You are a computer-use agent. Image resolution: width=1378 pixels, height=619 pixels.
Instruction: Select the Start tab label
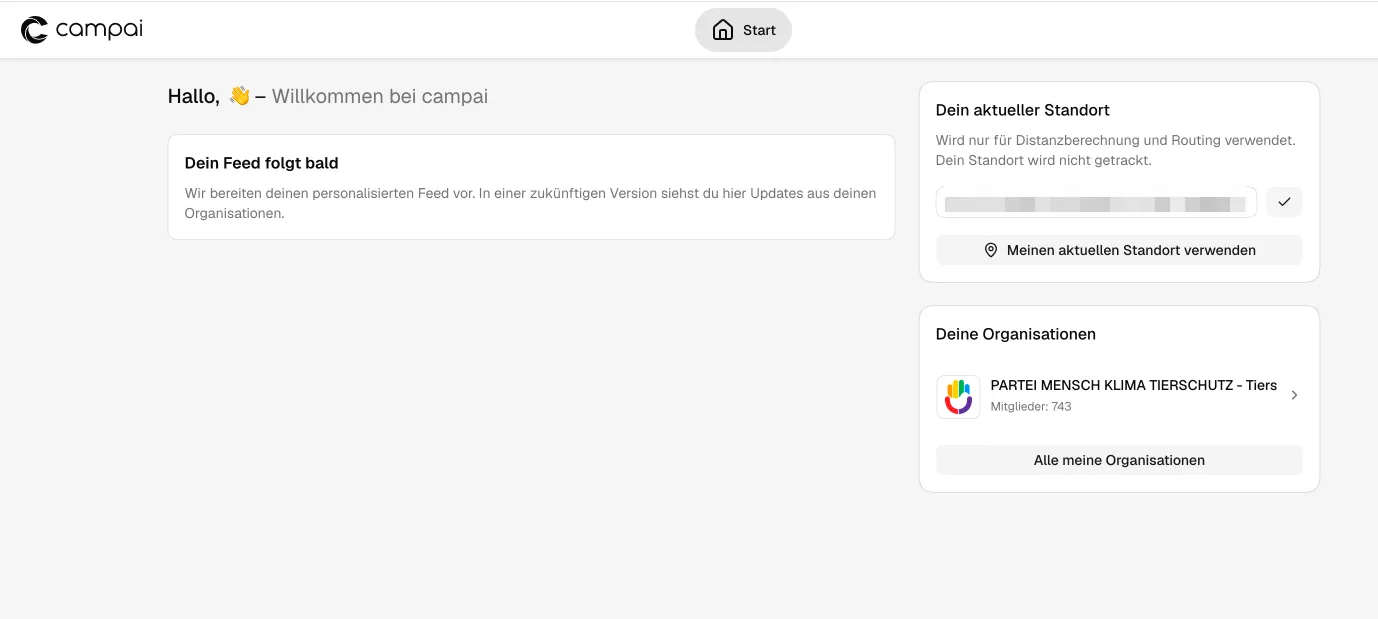759,30
